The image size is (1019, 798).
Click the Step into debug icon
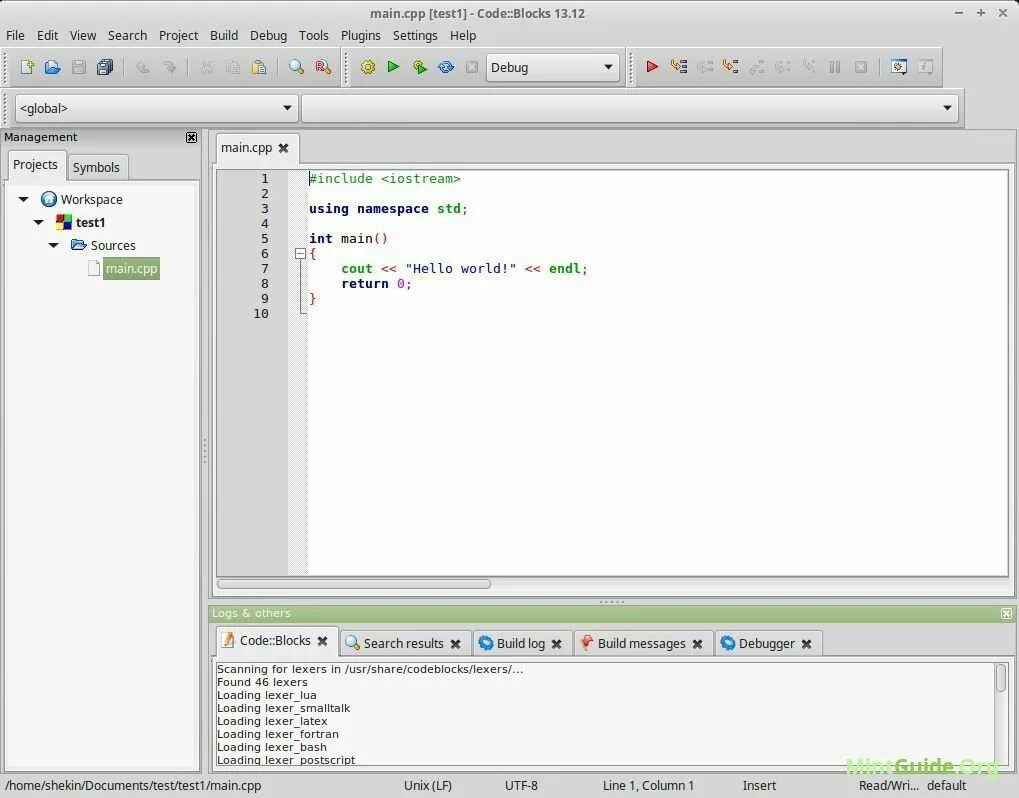click(x=730, y=66)
